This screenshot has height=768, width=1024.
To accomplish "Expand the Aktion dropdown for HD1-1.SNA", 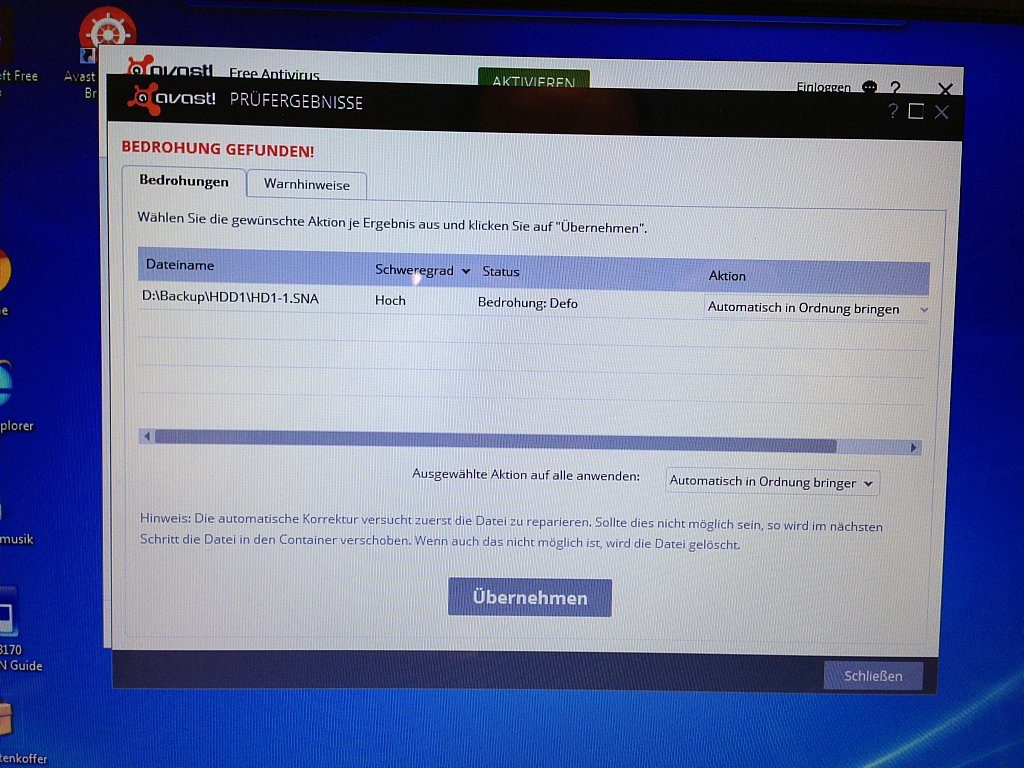I will (923, 309).
